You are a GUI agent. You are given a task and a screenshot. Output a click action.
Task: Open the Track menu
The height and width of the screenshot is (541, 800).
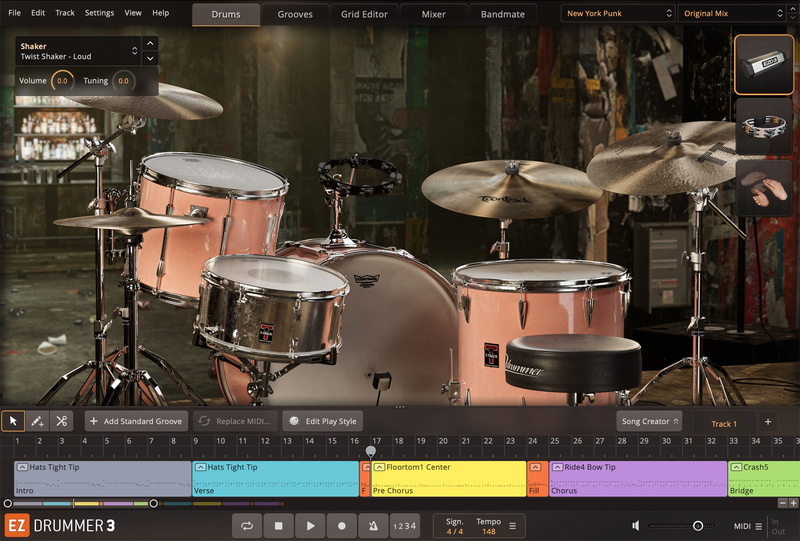[65, 13]
